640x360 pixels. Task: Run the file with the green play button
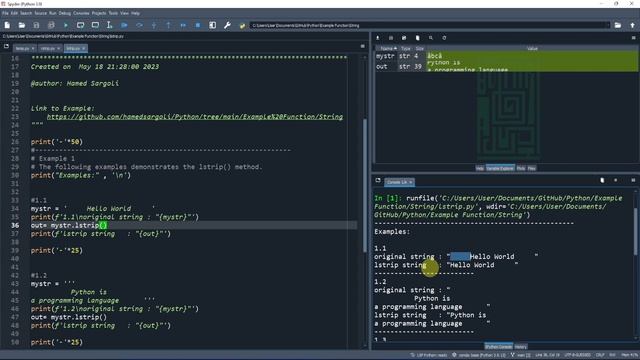(66, 25)
